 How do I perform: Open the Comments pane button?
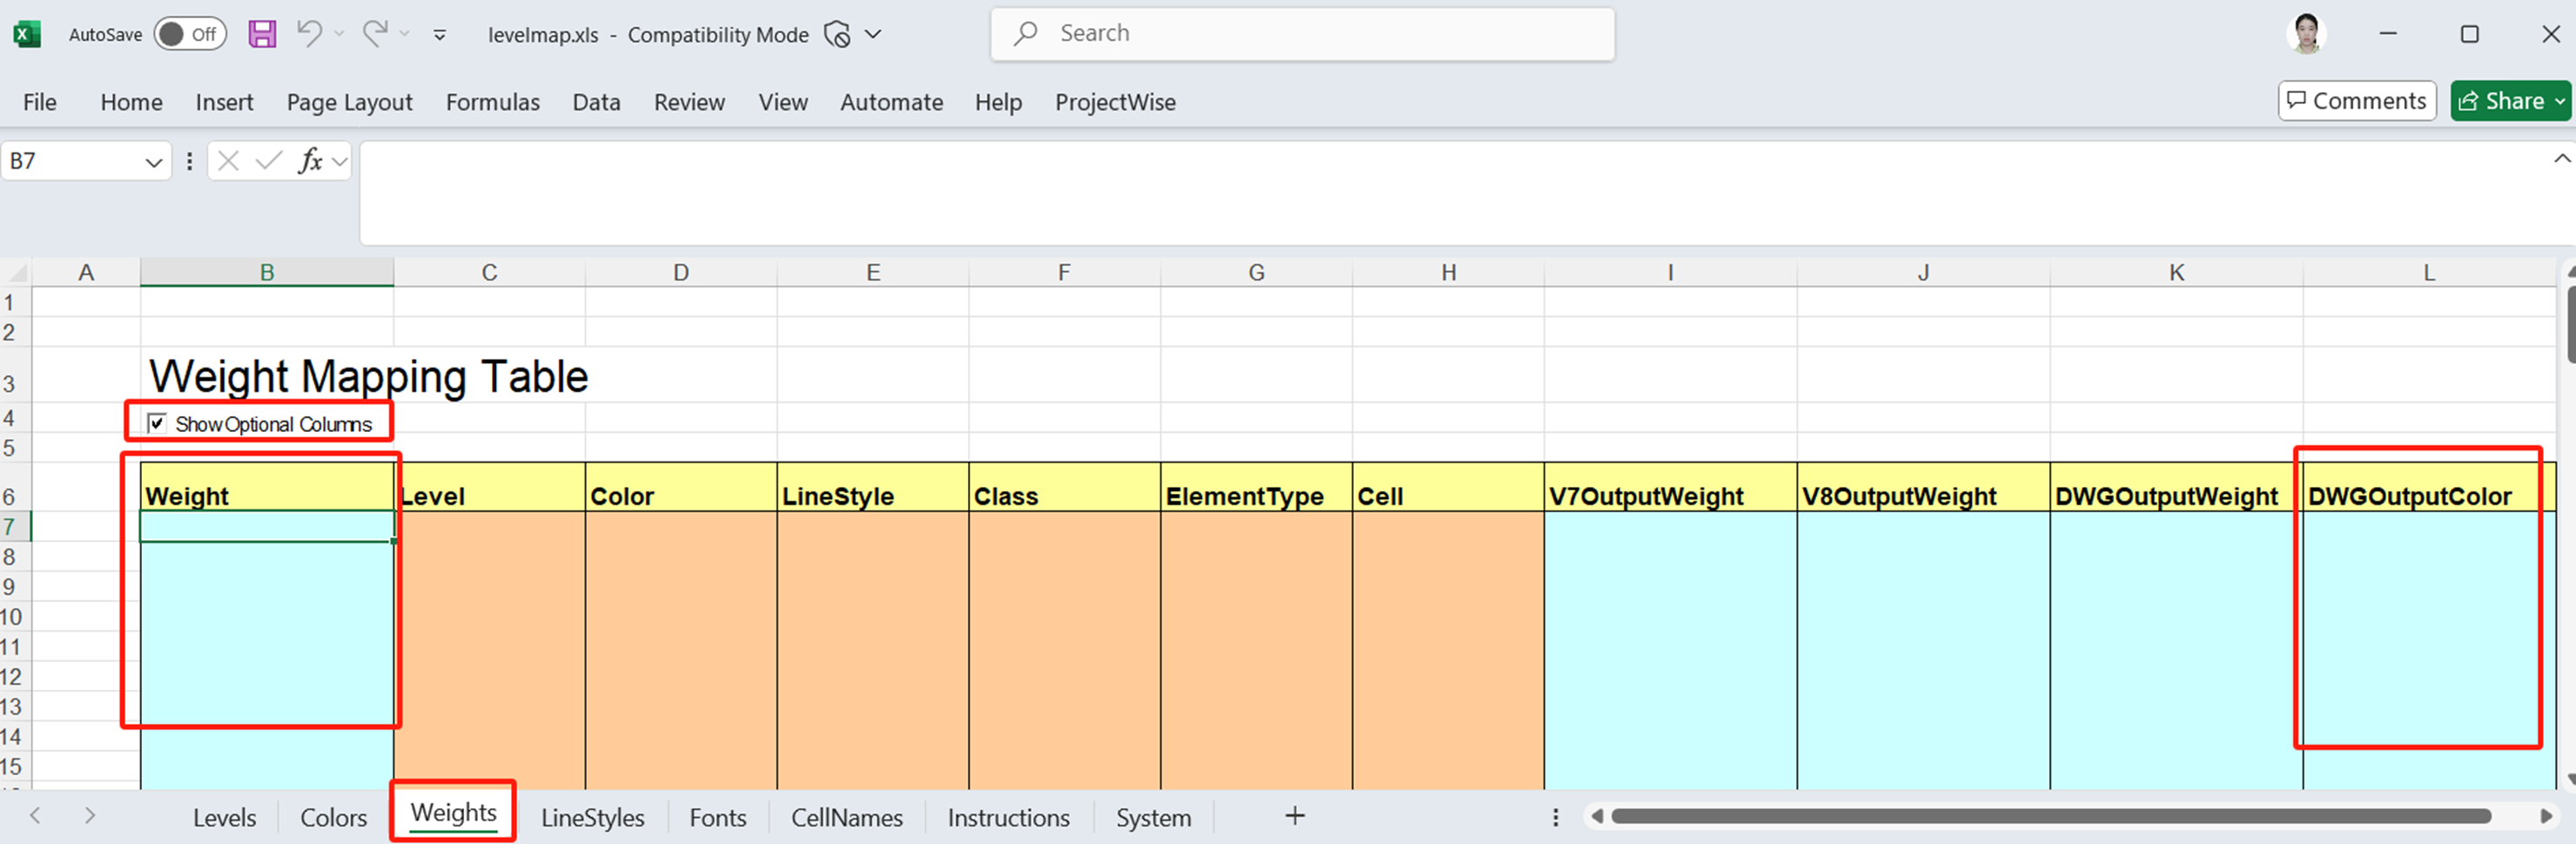(x=2356, y=101)
